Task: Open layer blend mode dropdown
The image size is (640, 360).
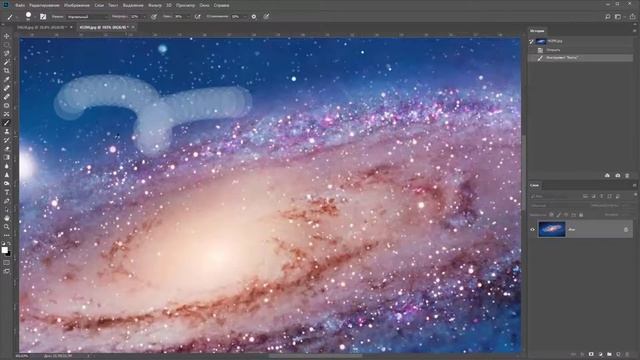Action: point(559,205)
